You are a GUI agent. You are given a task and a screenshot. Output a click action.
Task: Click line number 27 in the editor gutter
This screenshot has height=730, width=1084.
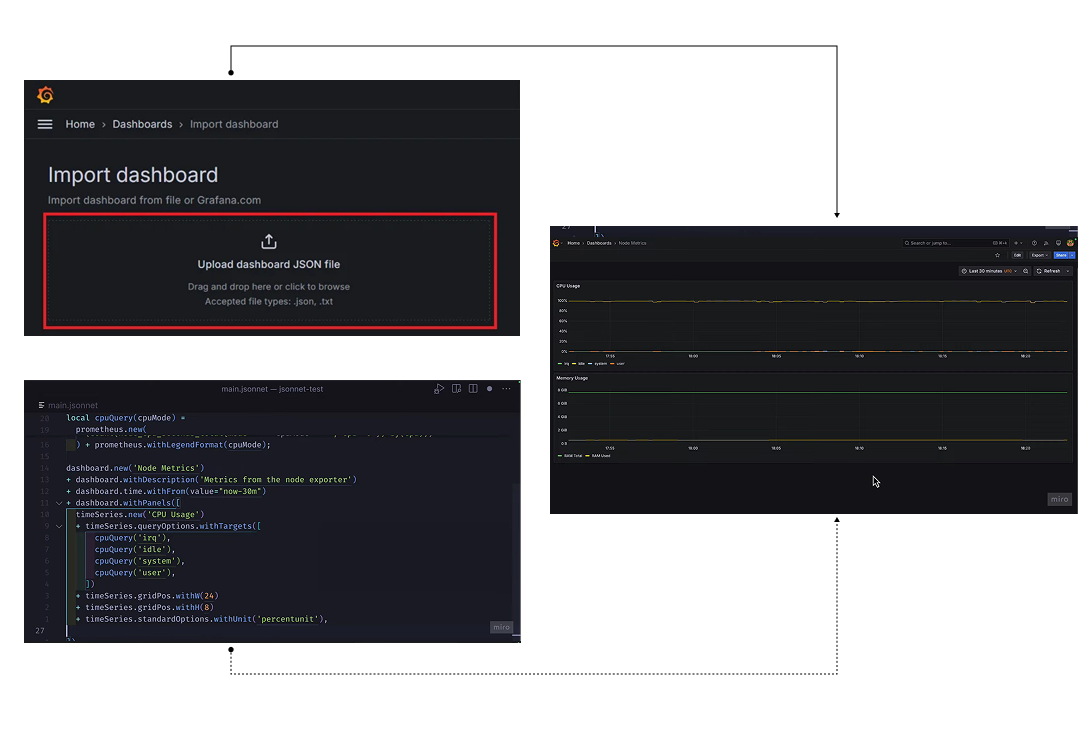pyautogui.click(x=40, y=631)
